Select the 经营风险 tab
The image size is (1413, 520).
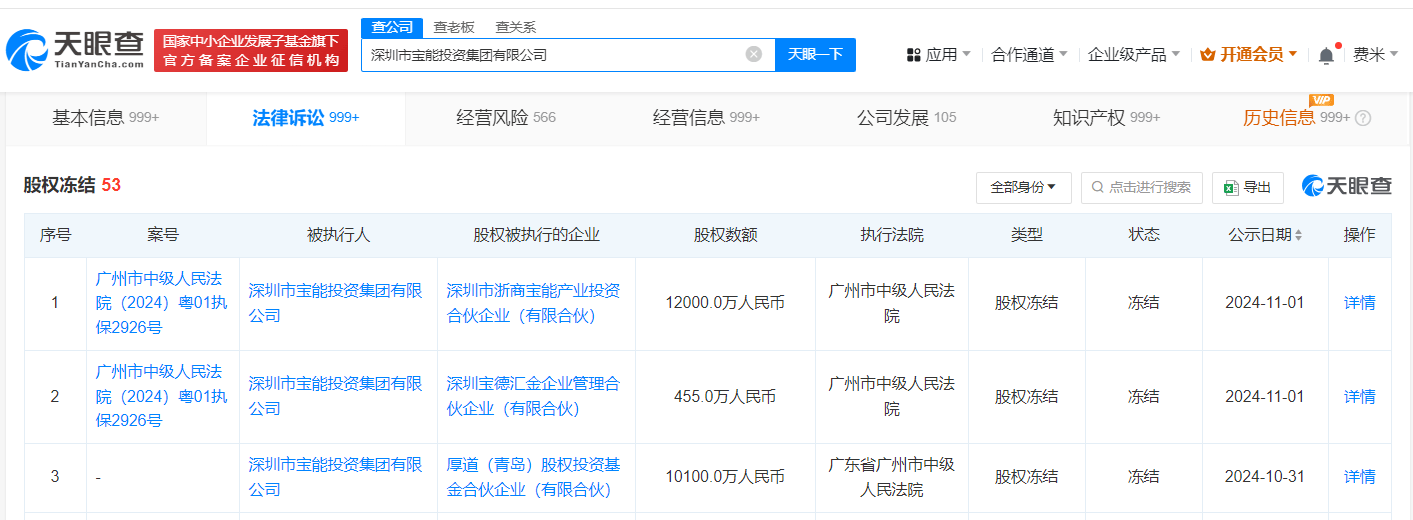click(x=505, y=118)
